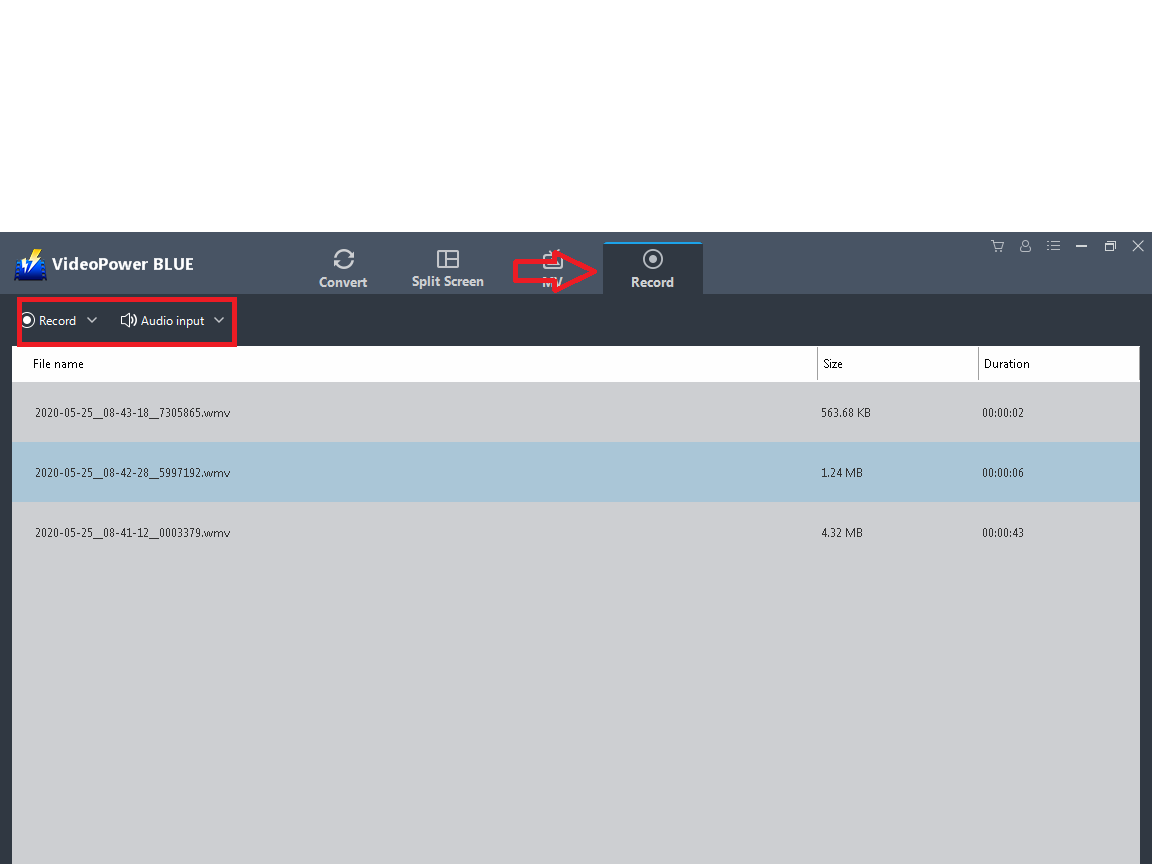The height and width of the screenshot is (864, 1152).
Task: Click the Split Screen grid icon
Action: coord(447,258)
